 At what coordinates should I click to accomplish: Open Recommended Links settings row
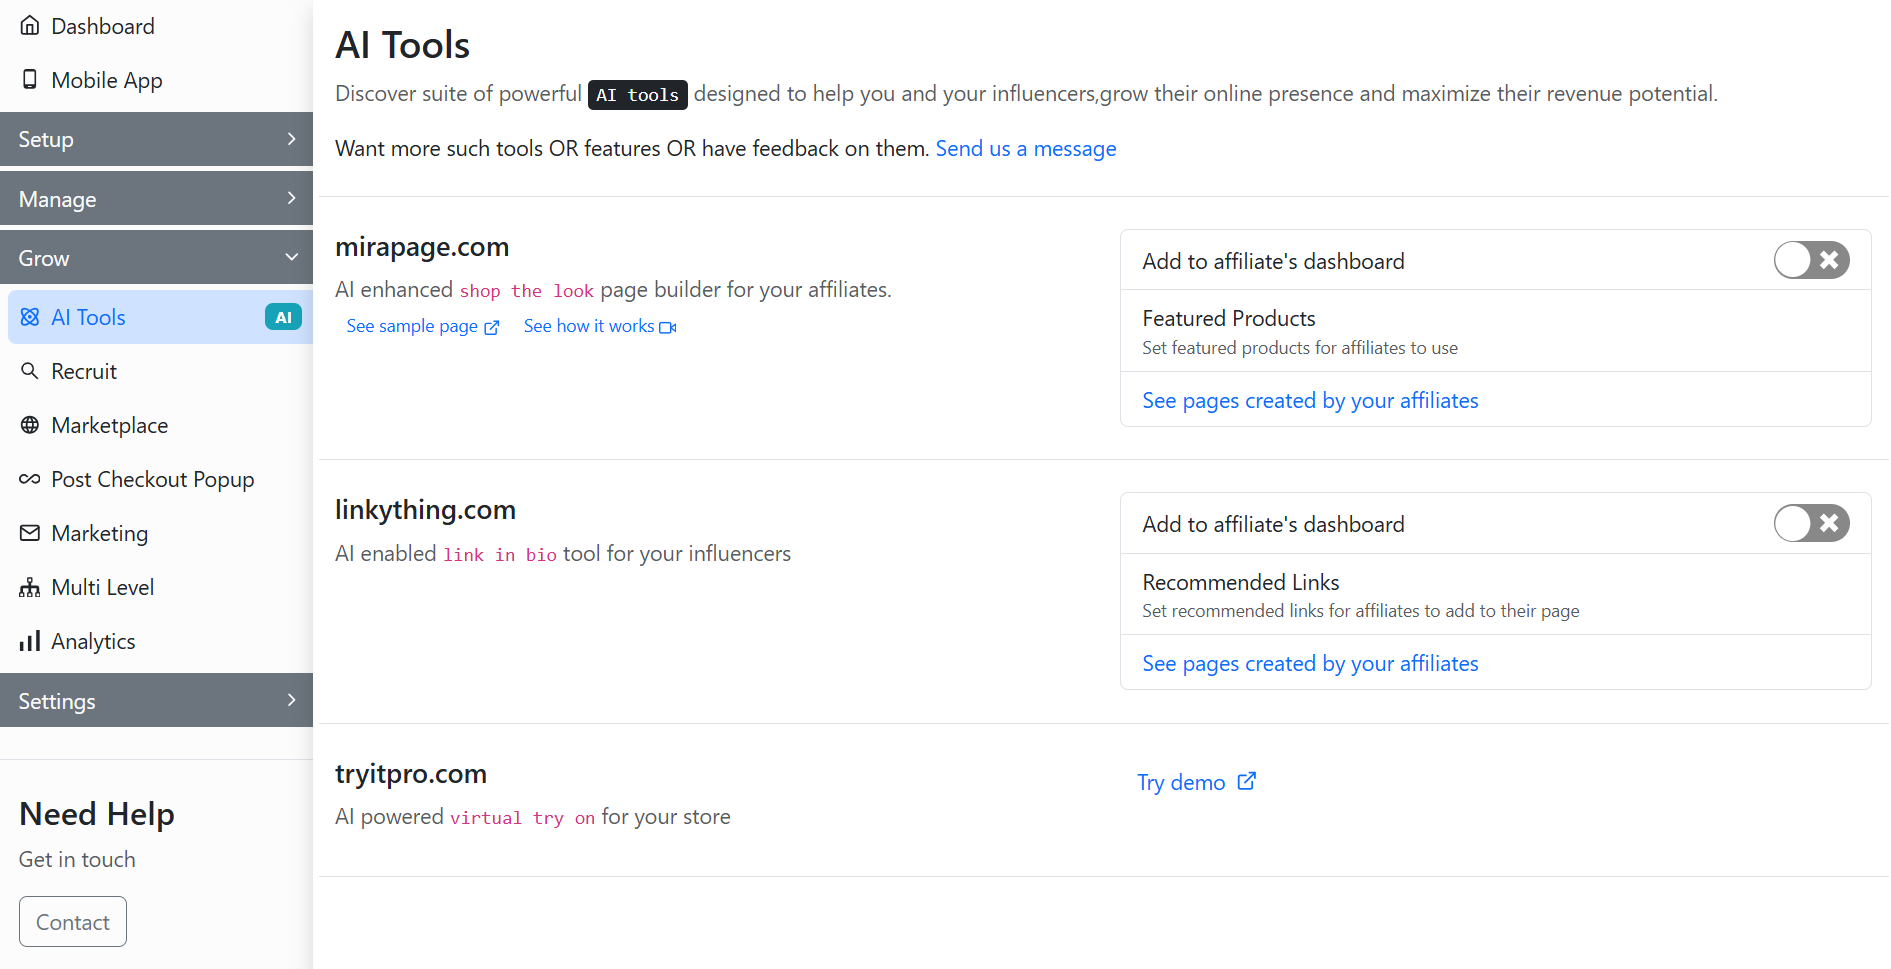point(1240,582)
